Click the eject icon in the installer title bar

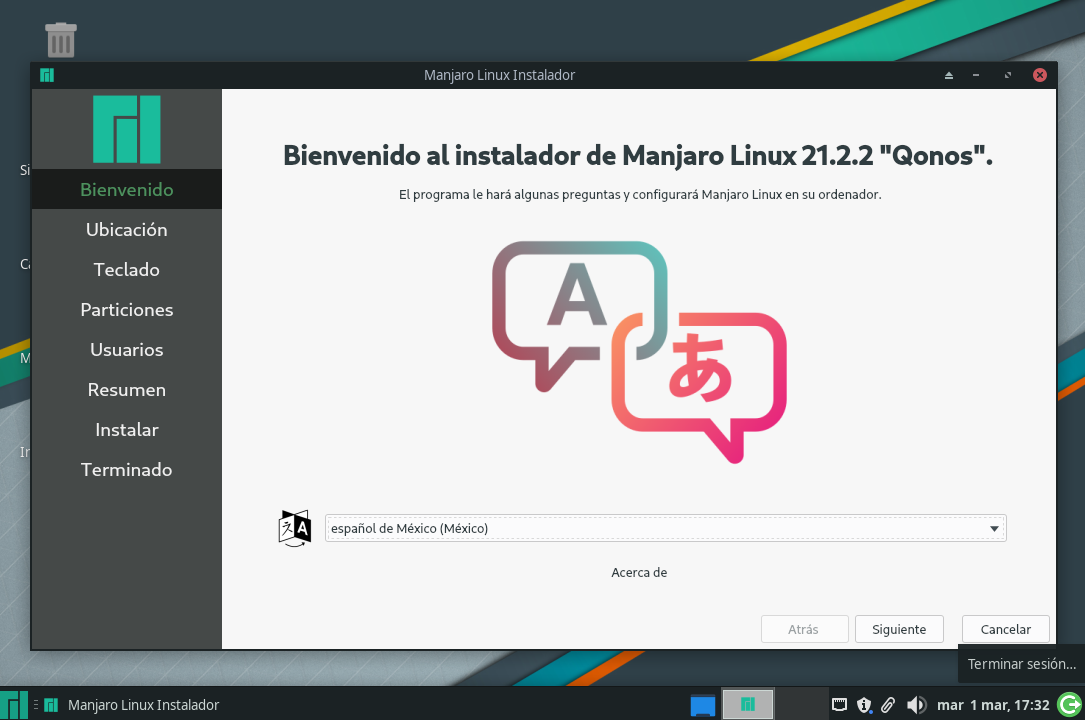948,74
